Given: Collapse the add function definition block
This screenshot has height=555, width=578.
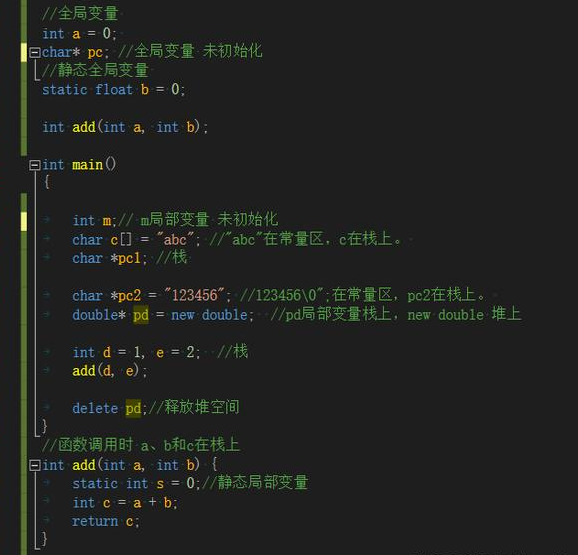Looking at the screenshot, I should 35,466.
